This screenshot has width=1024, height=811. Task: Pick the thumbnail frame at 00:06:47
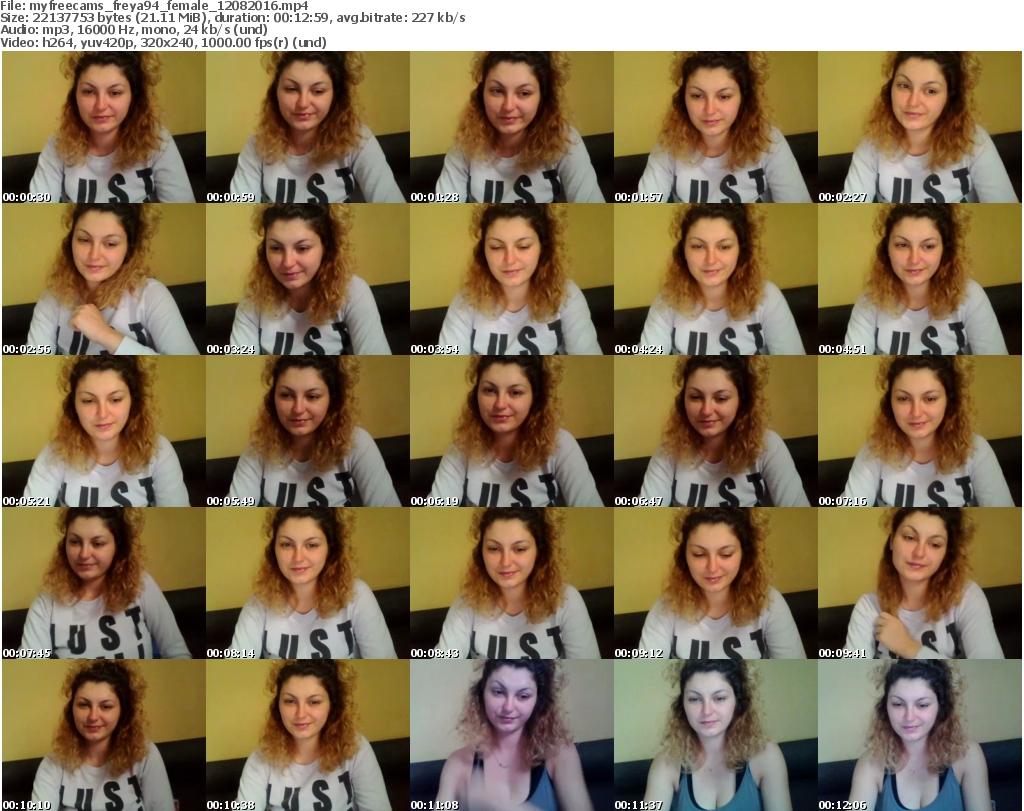[715, 432]
